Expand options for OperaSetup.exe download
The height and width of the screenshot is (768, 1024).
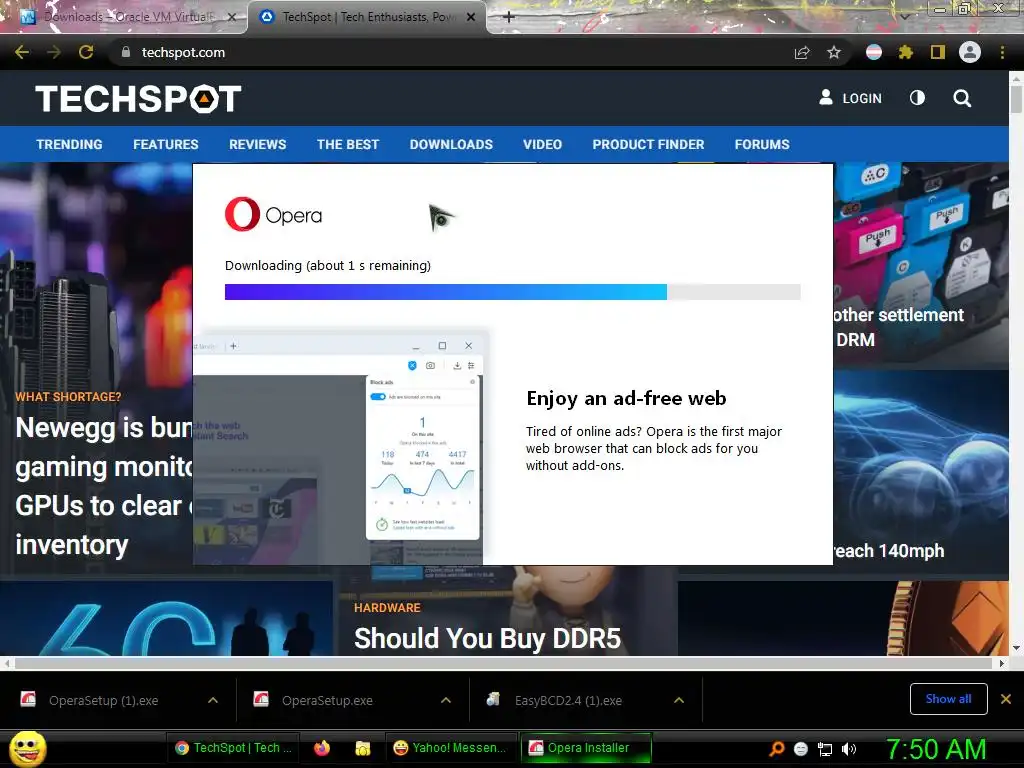pyautogui.click(x=446, y=700)
